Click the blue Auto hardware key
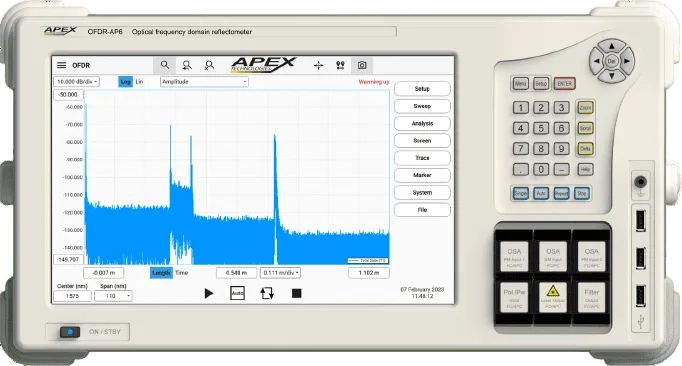This screenshot has height=366, width=682. pyautogui.click(x=541, y=193)
